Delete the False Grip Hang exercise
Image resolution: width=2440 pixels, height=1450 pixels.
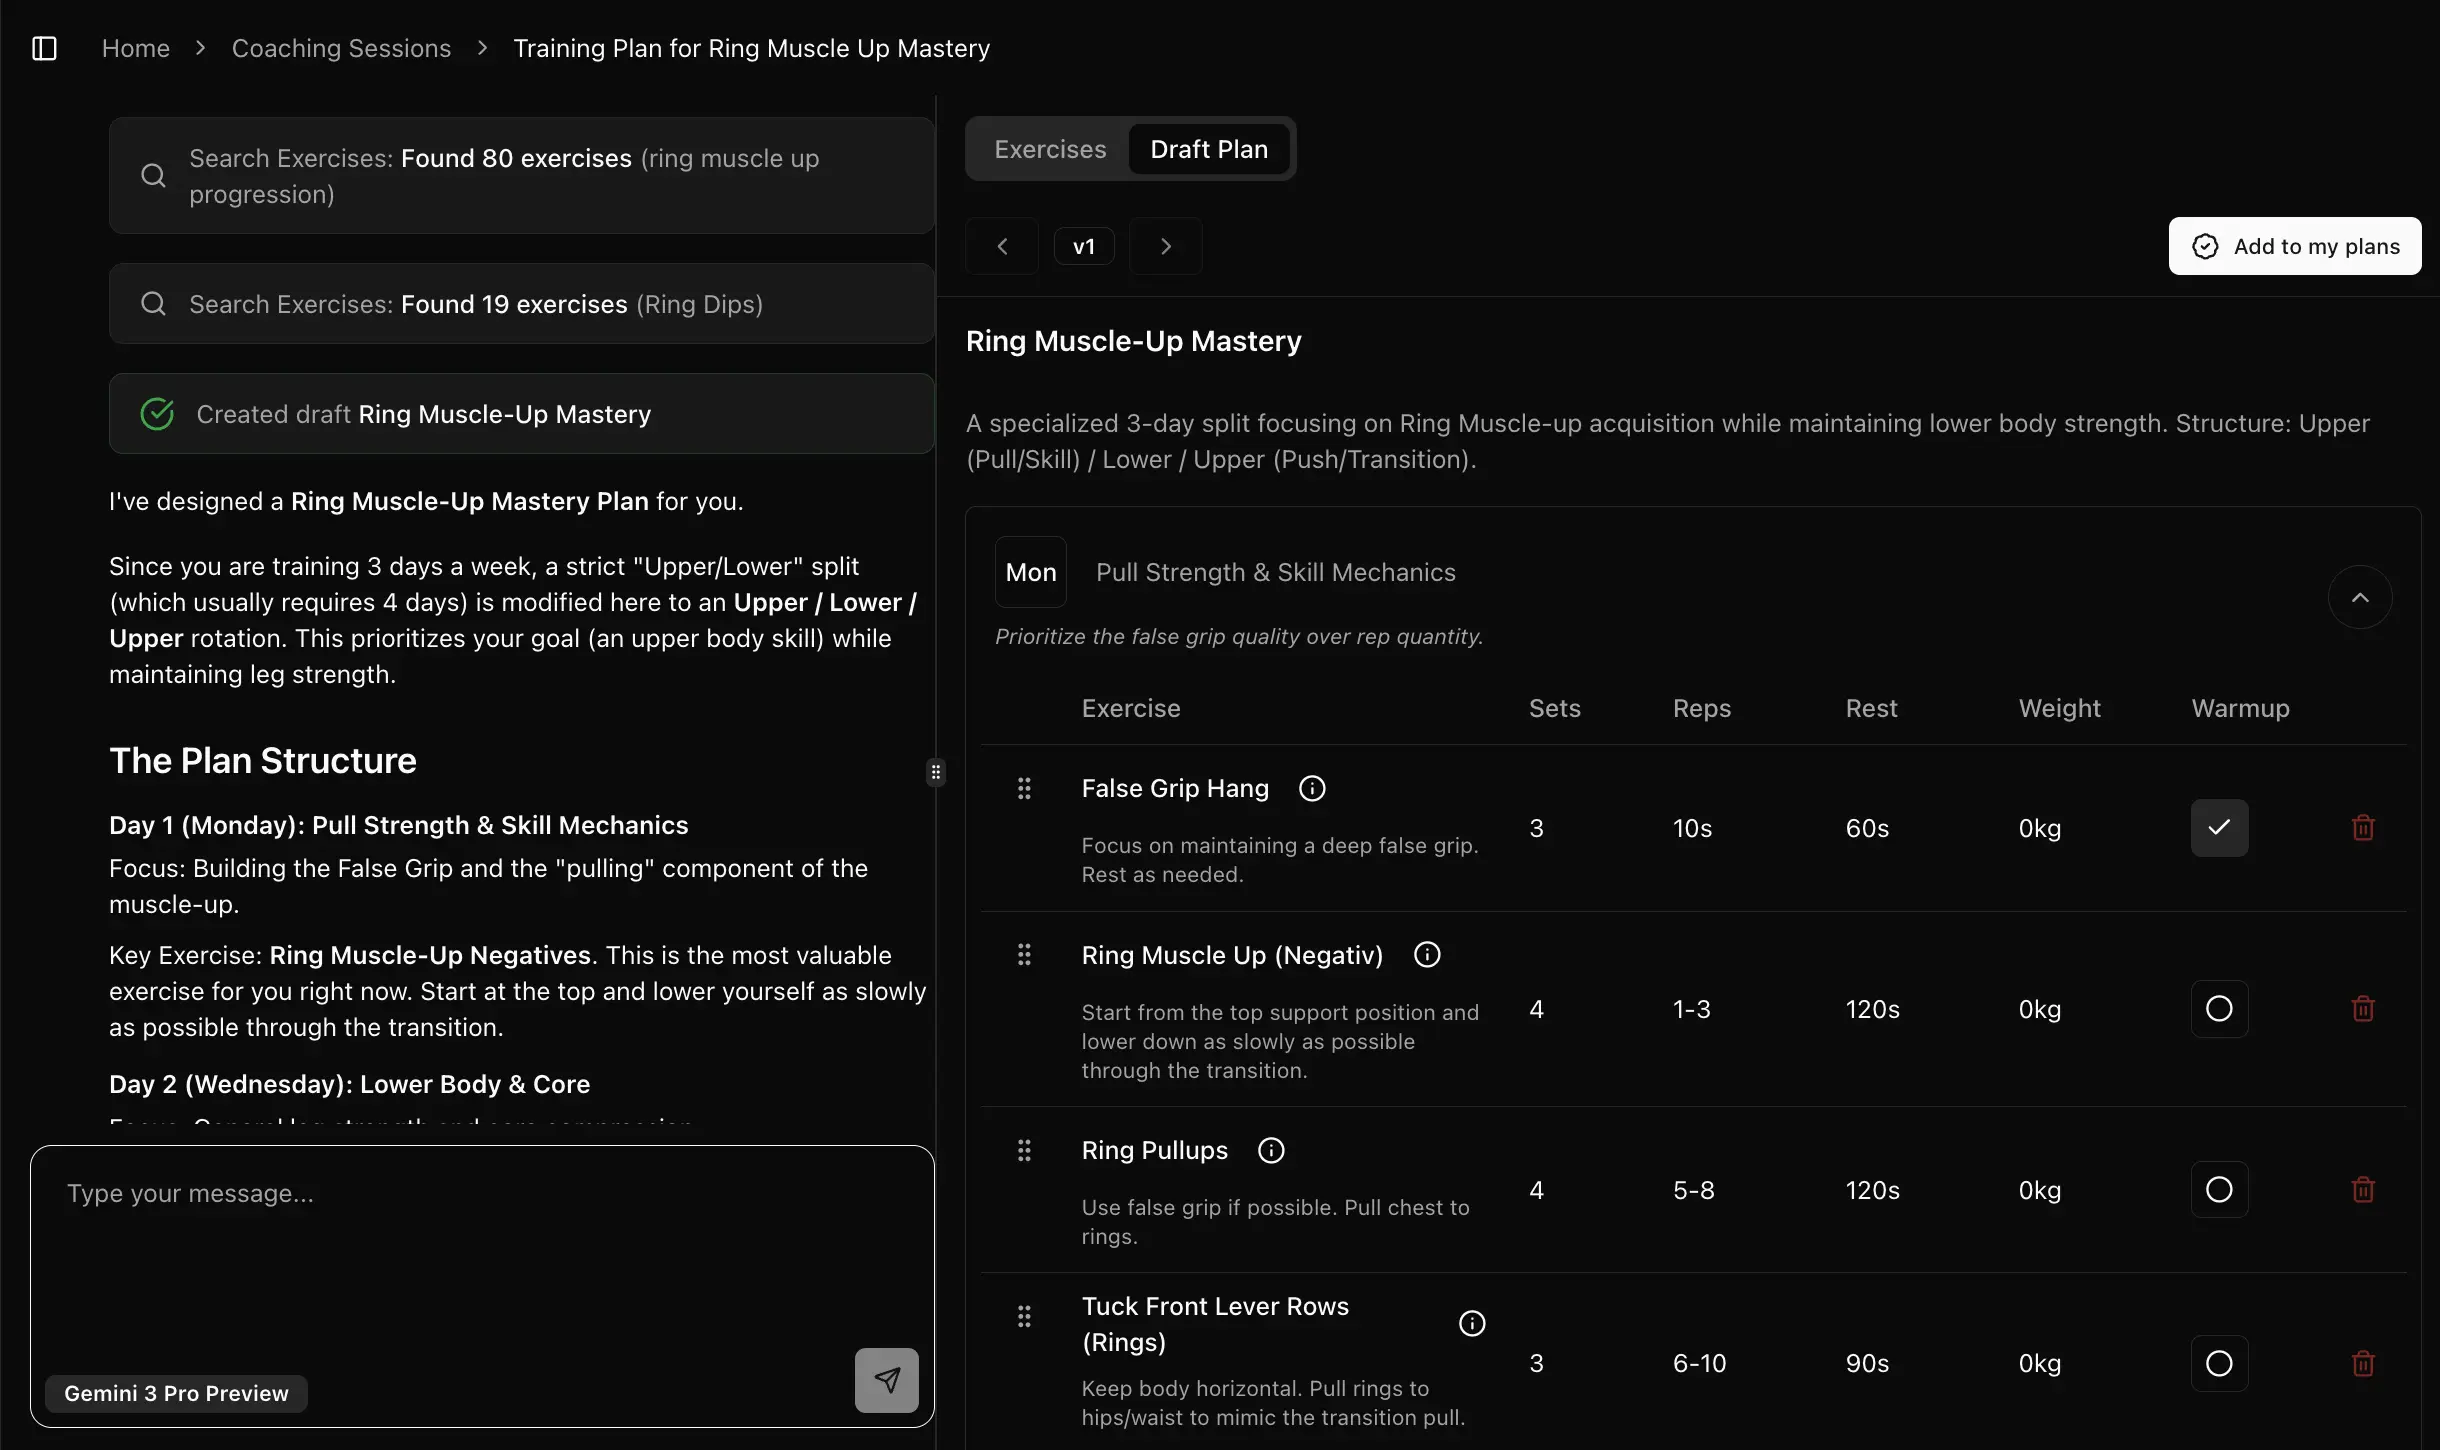click(2363, 828)
